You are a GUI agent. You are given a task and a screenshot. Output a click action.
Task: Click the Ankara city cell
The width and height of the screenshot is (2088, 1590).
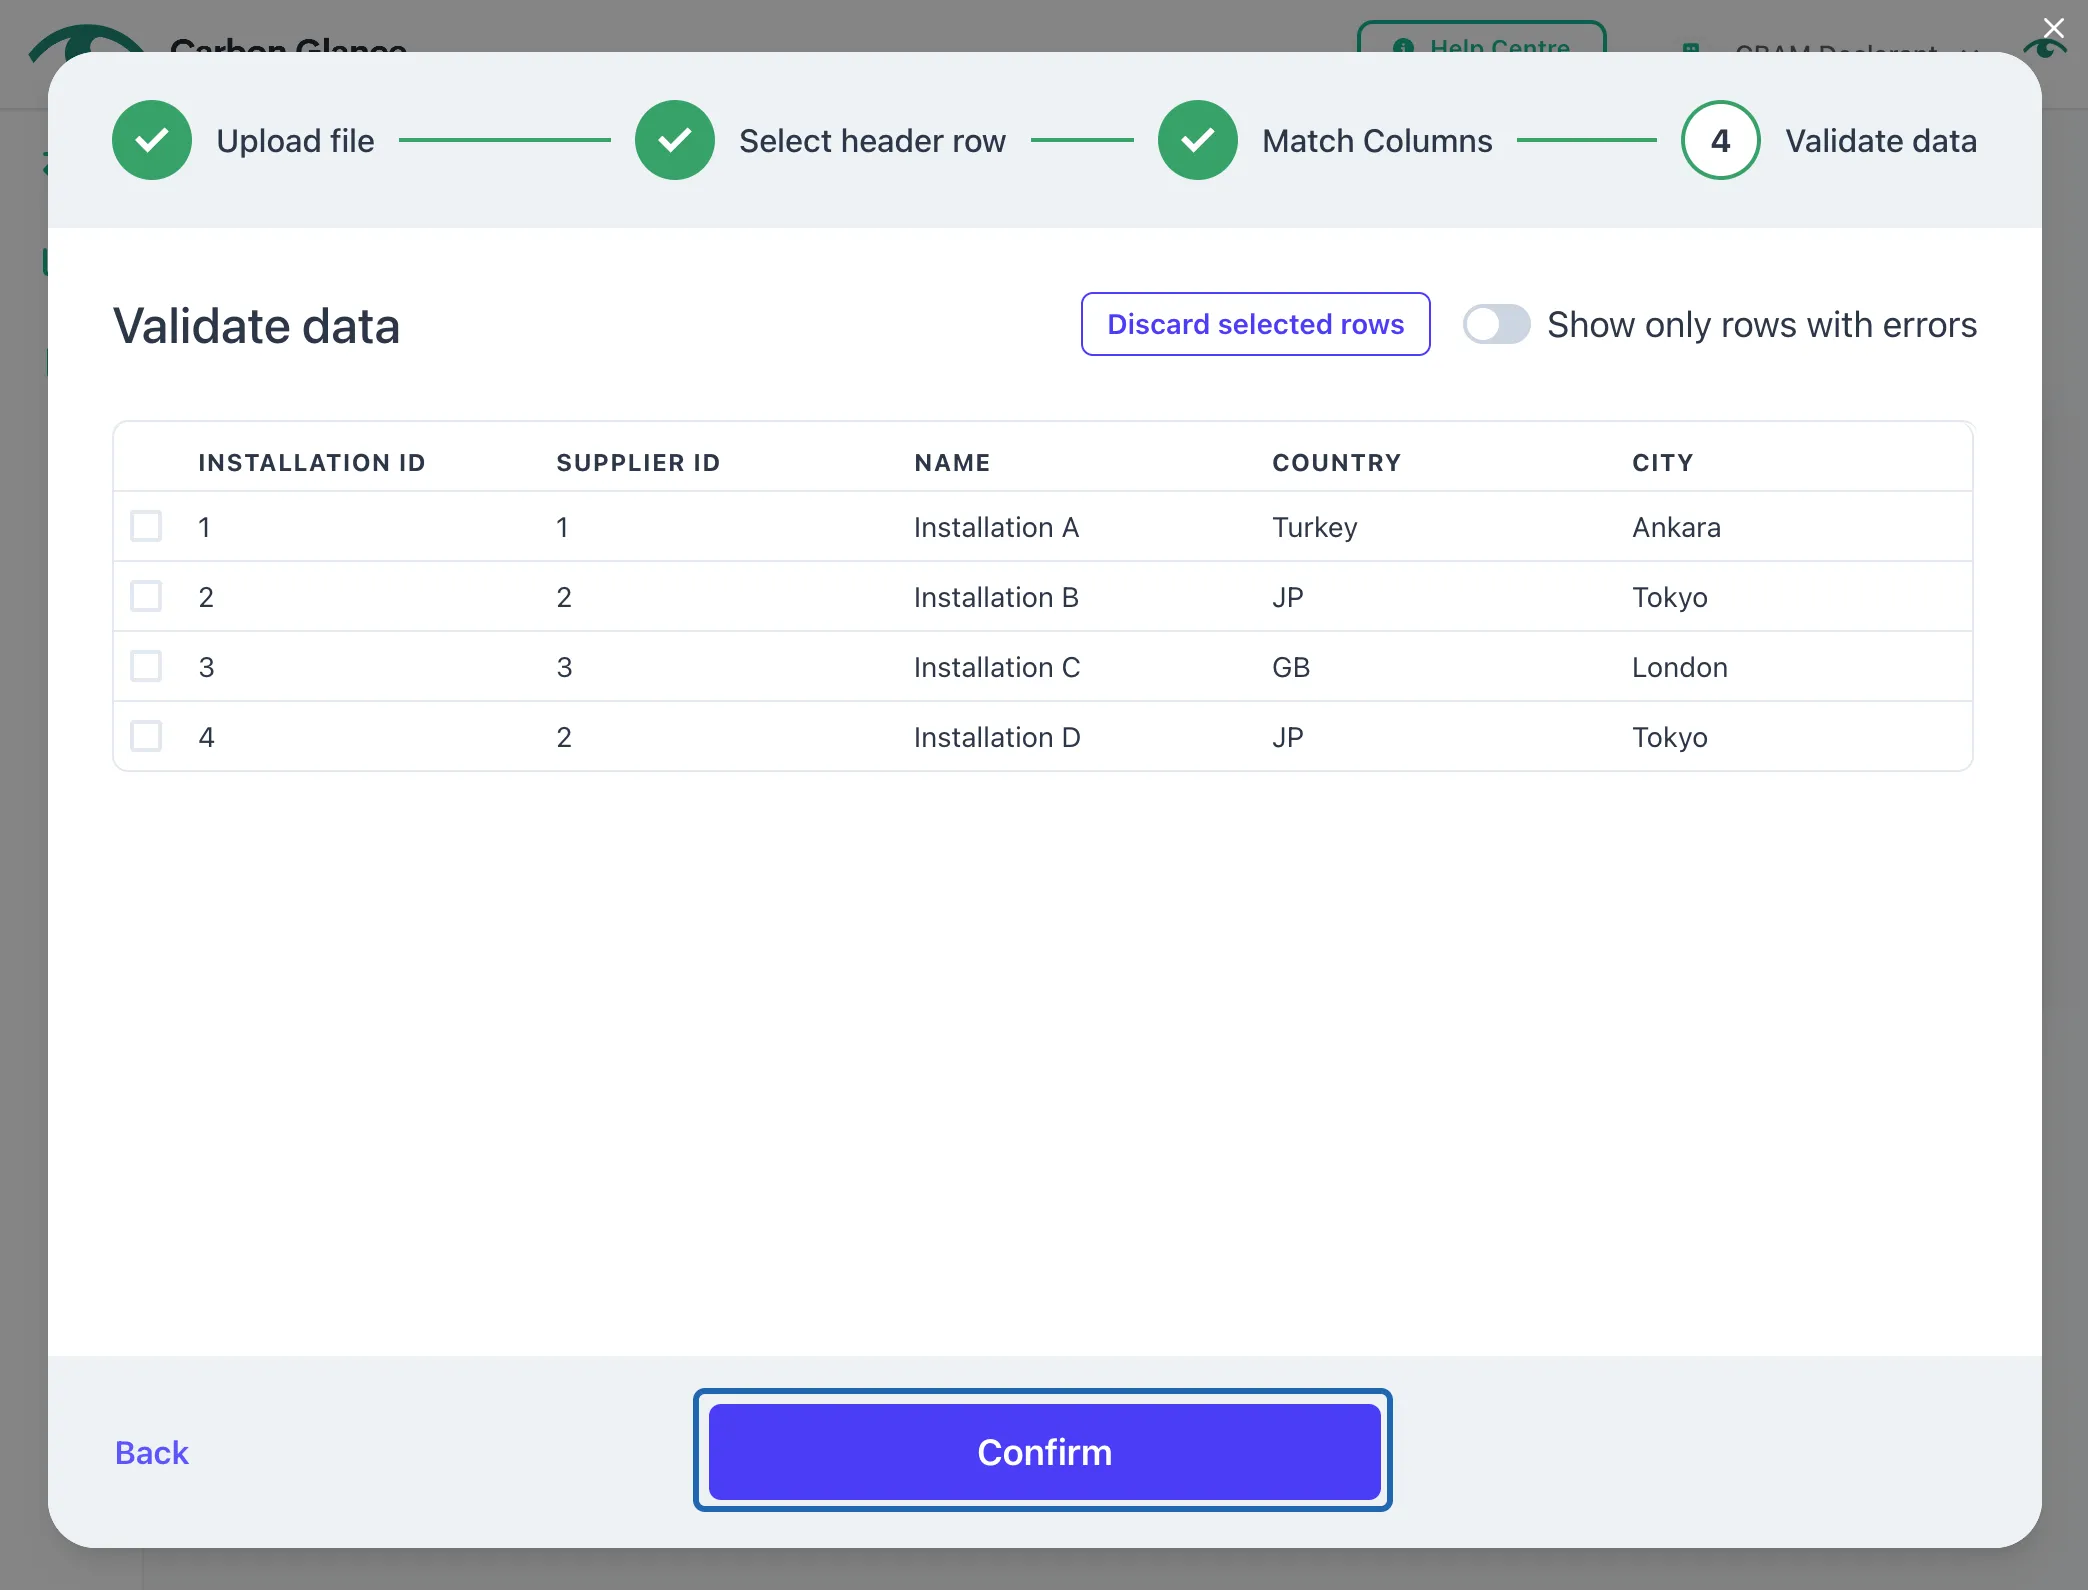tap(1676, 527)
